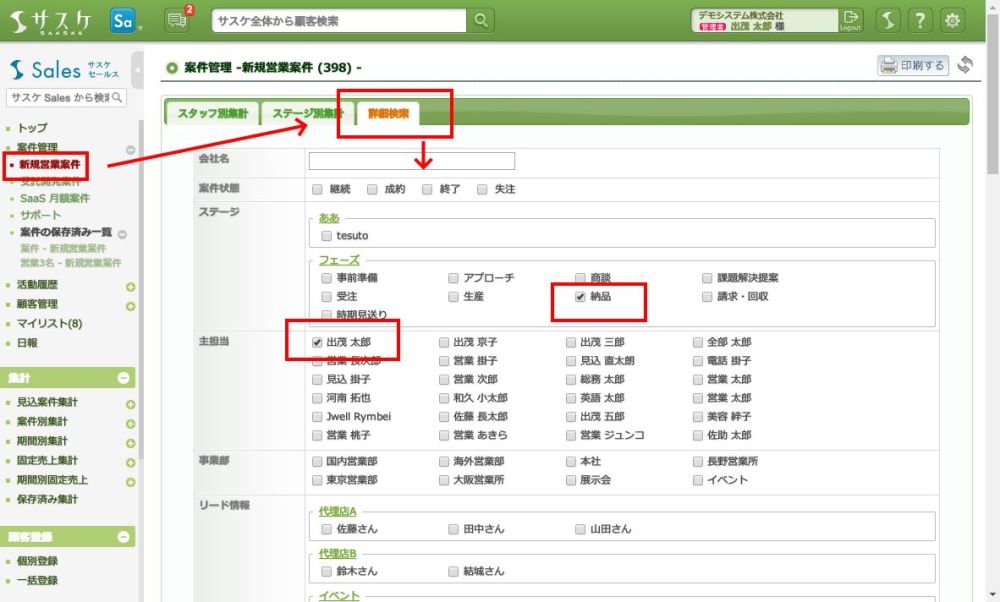This screenshot has width=1000, height=602.
Task: Click the Saaske S icon in header
Action: tap(887, 20)
